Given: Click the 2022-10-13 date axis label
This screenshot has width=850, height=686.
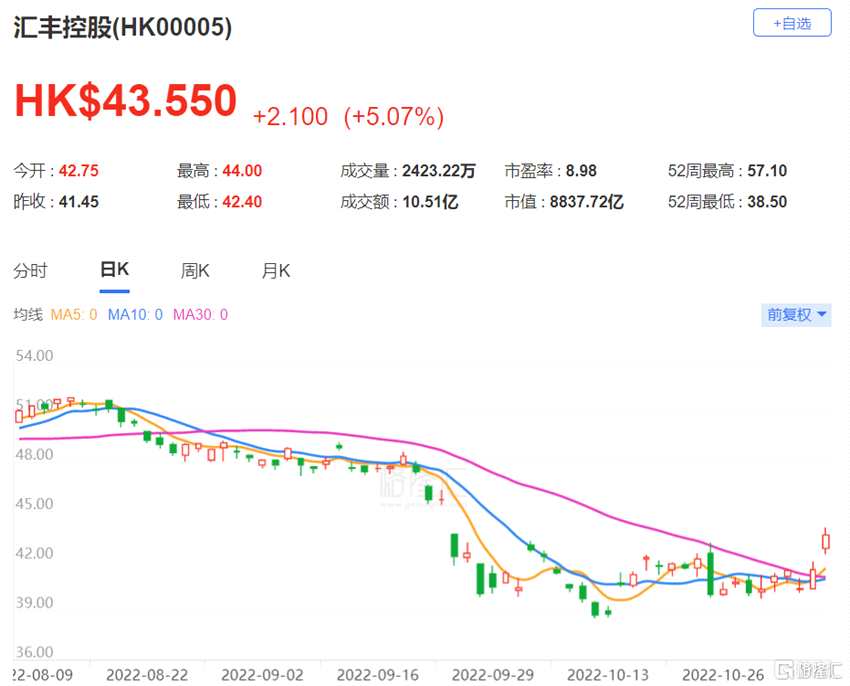Looking at the screenshot, I should point(608,675).
